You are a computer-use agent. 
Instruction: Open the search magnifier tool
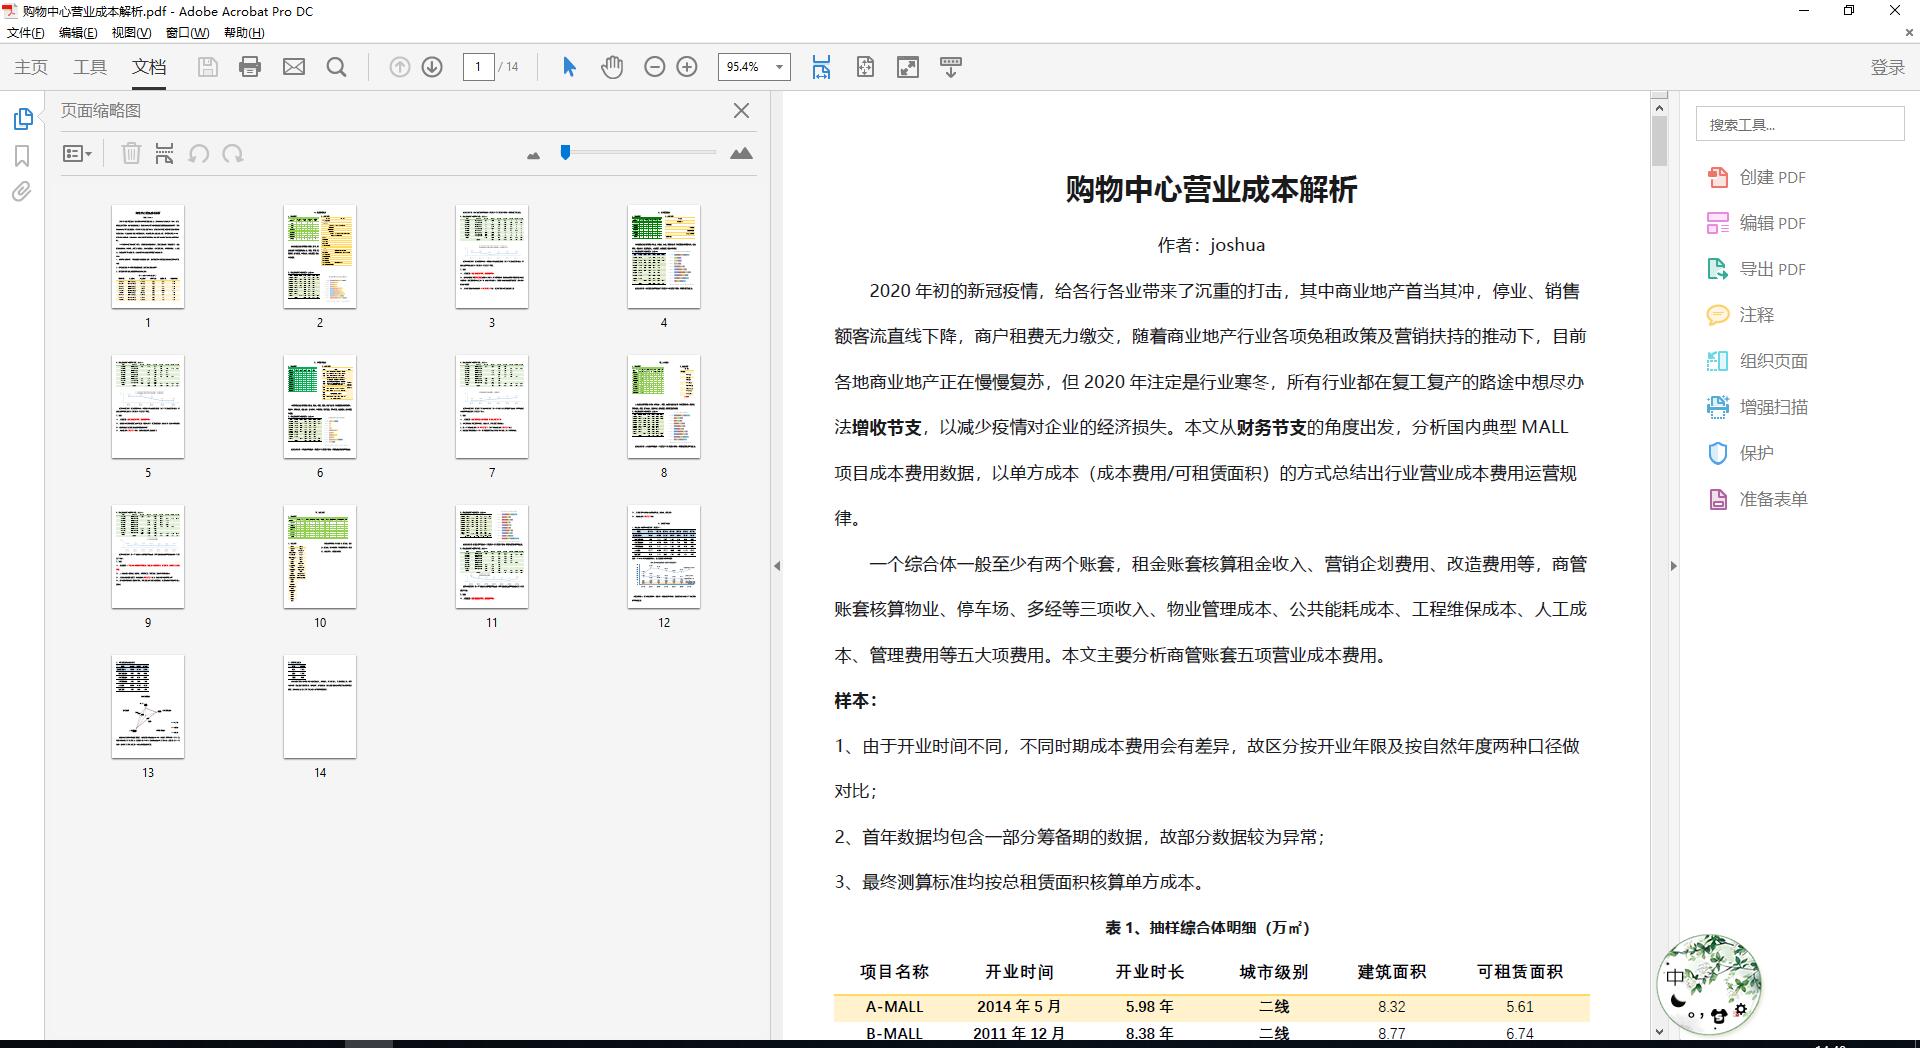337,67
